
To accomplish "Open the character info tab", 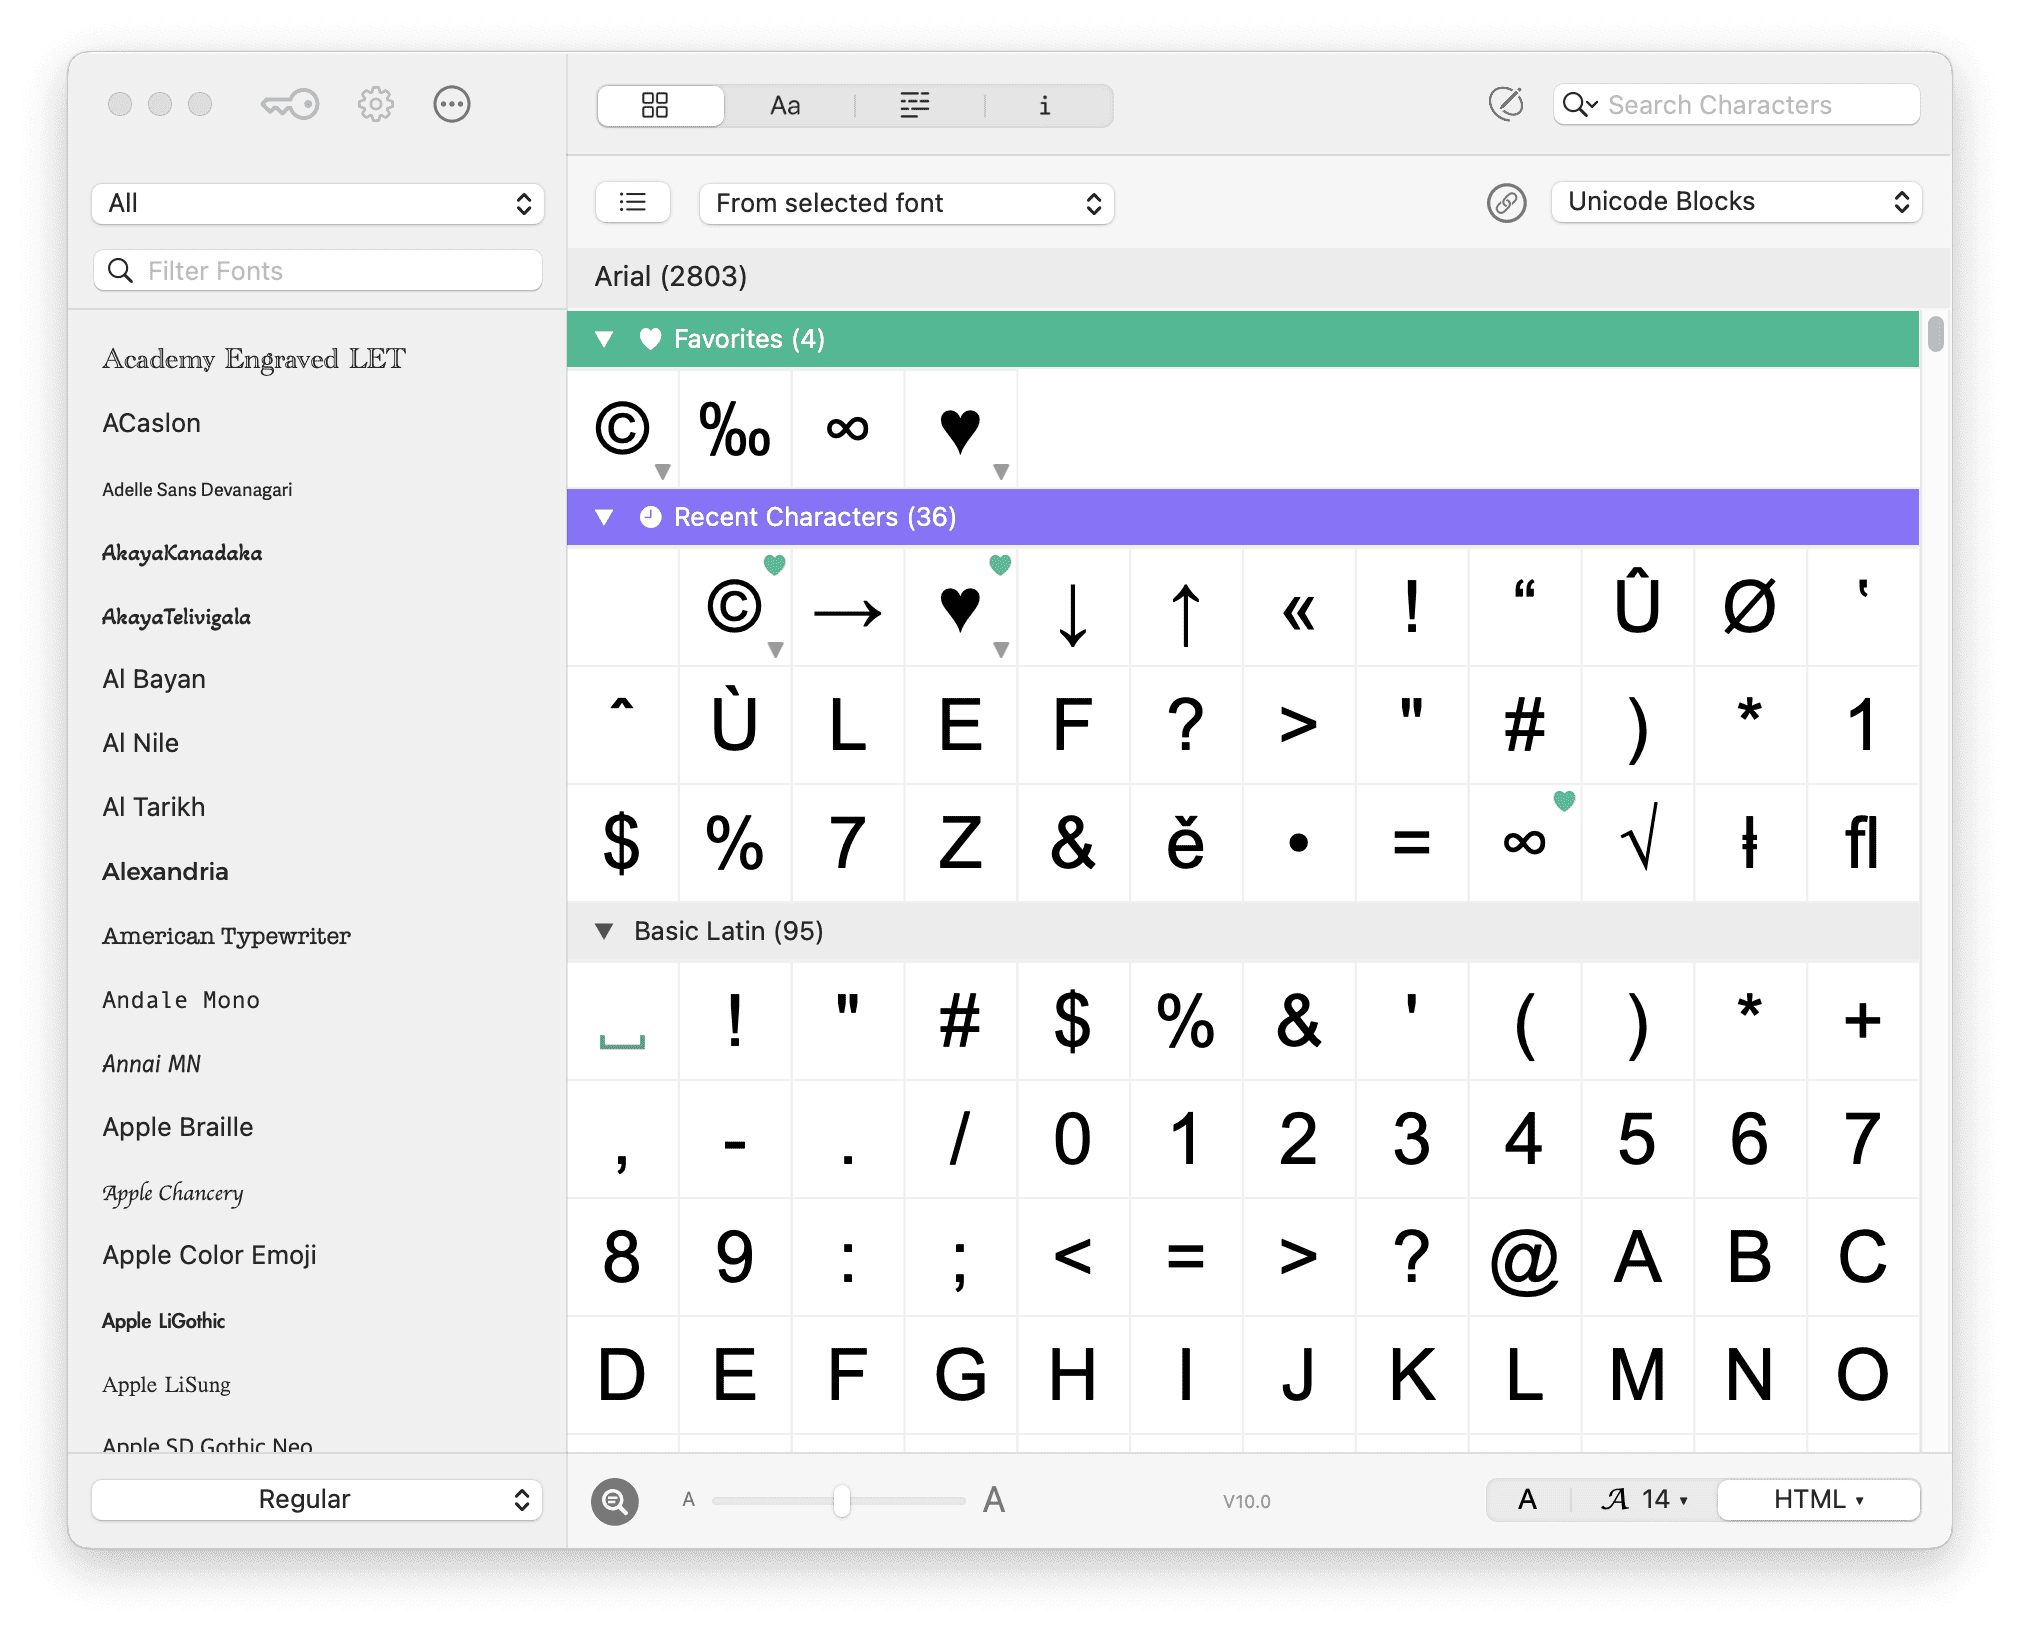I will point(1046,104).
